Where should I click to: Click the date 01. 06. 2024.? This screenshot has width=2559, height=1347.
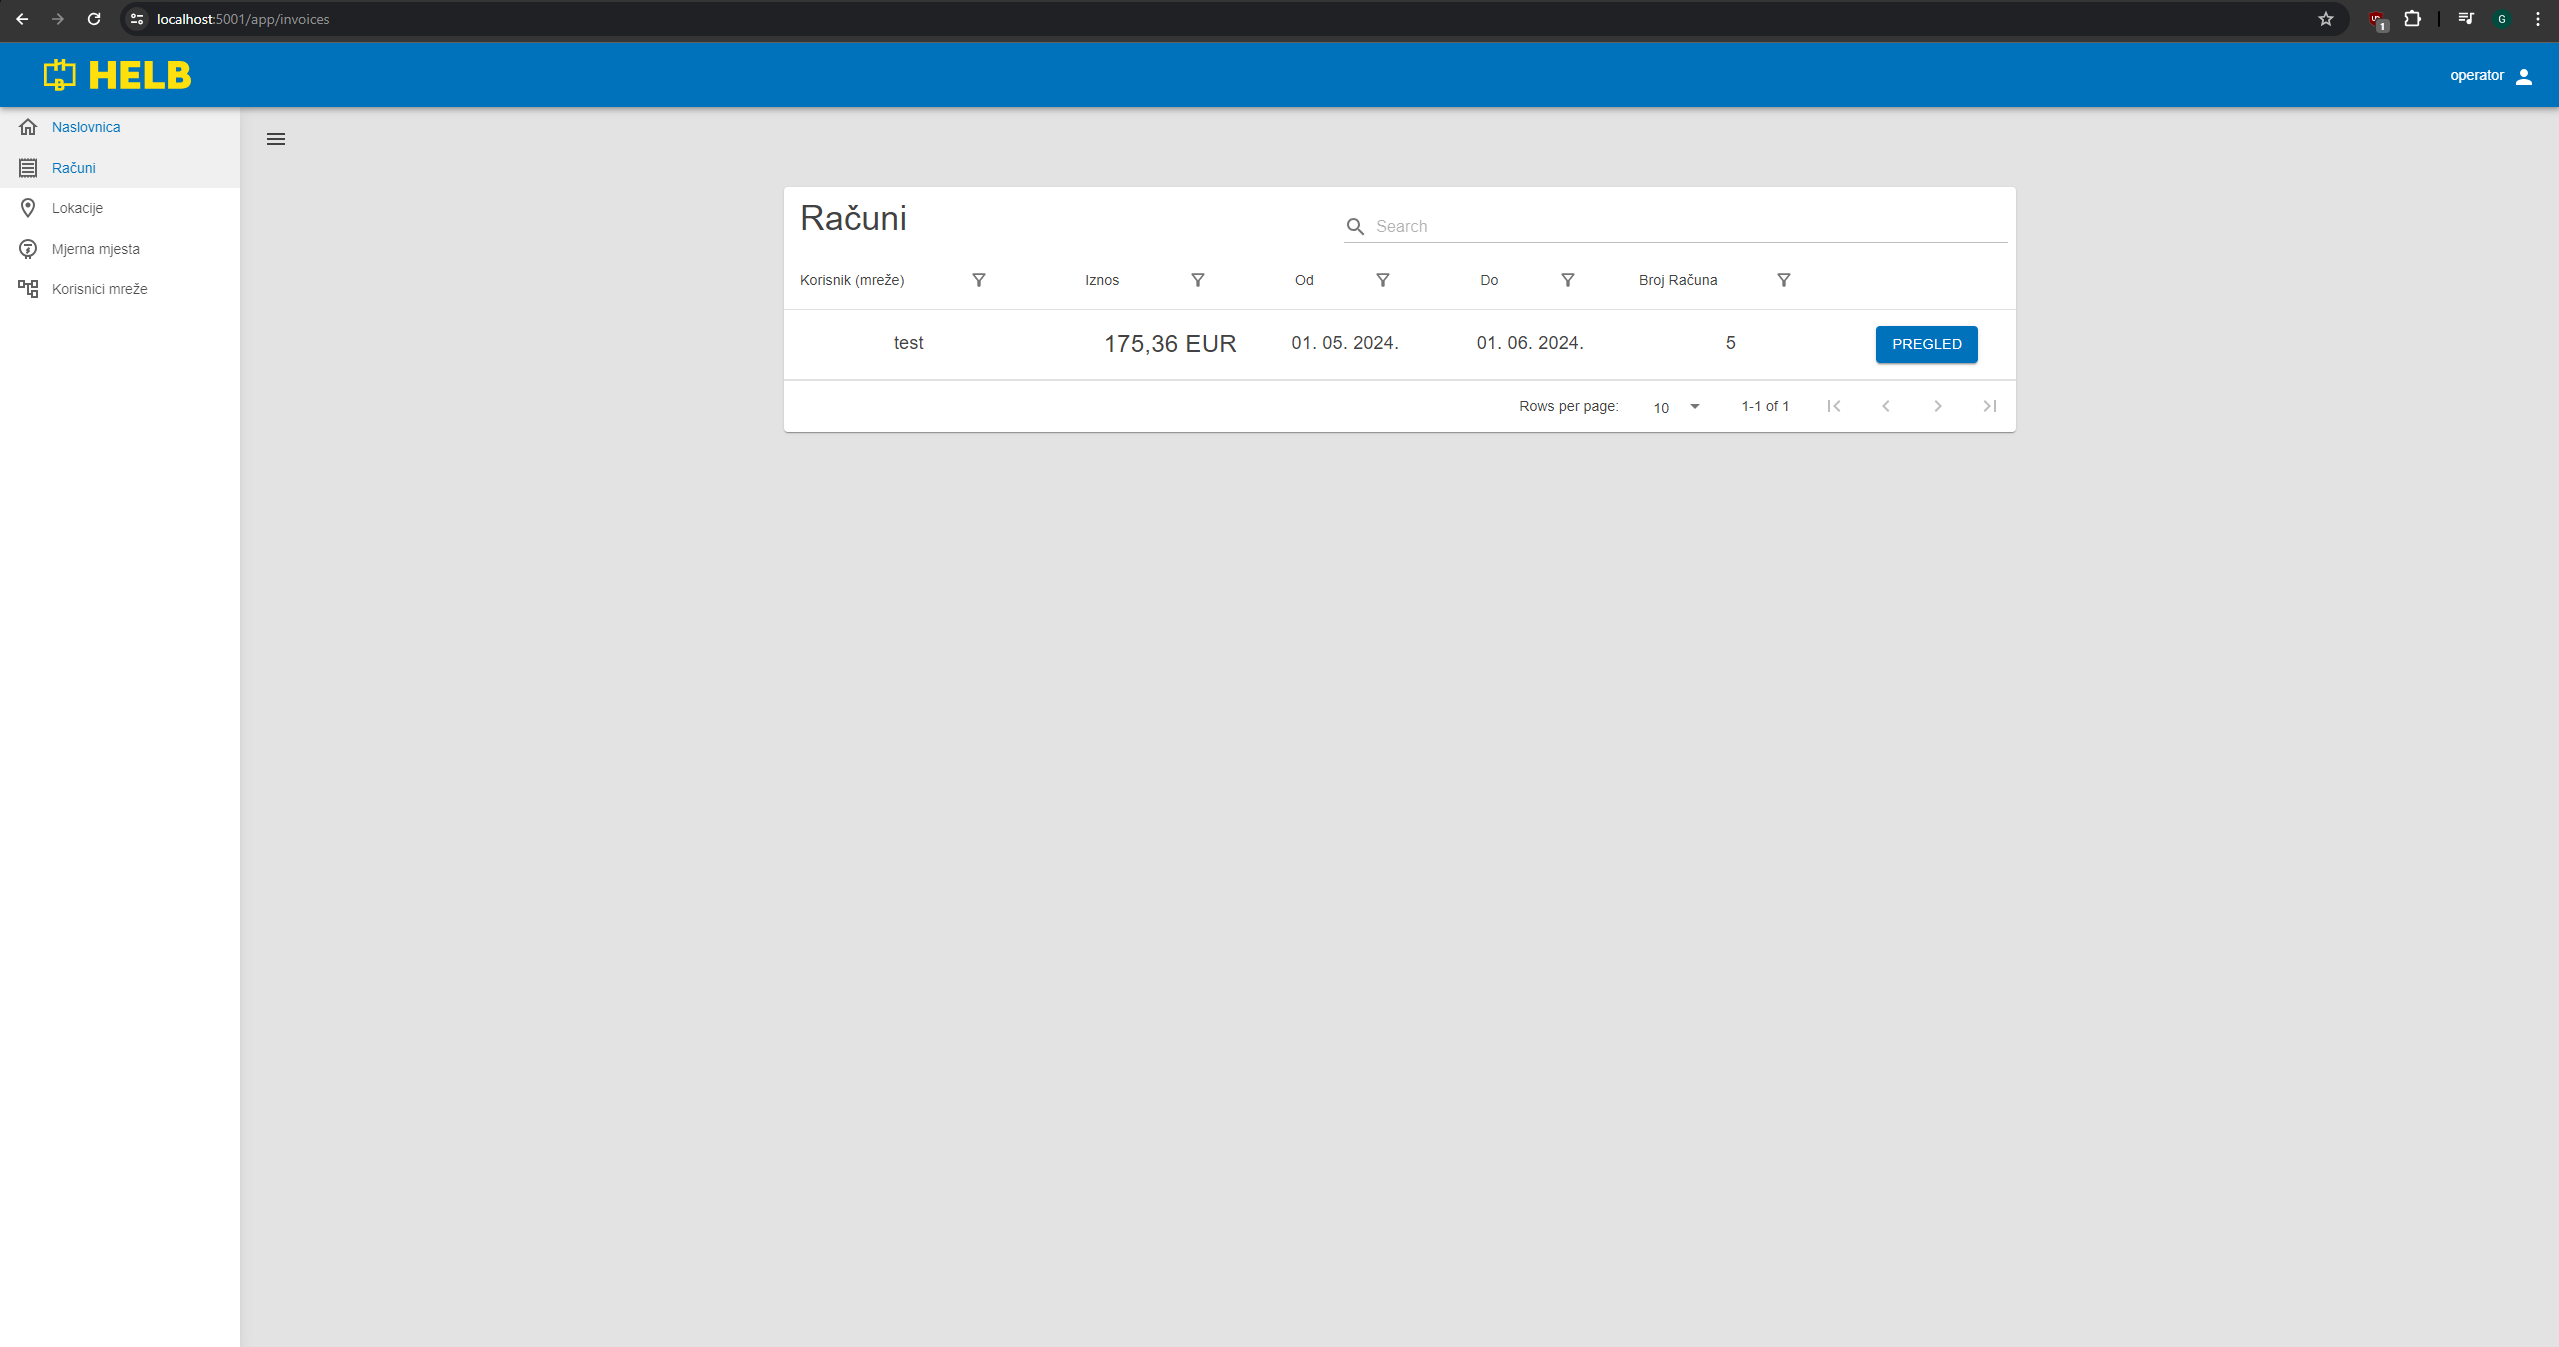click(1530, 343)
